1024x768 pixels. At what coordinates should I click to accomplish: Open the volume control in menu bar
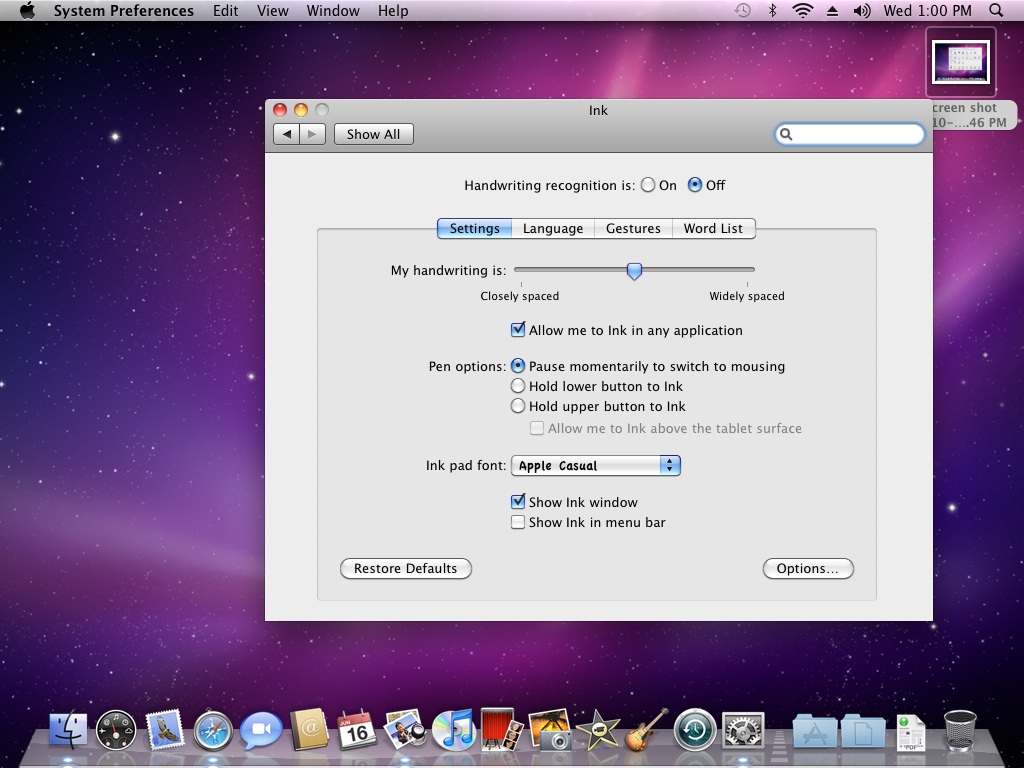pos(862,10)
